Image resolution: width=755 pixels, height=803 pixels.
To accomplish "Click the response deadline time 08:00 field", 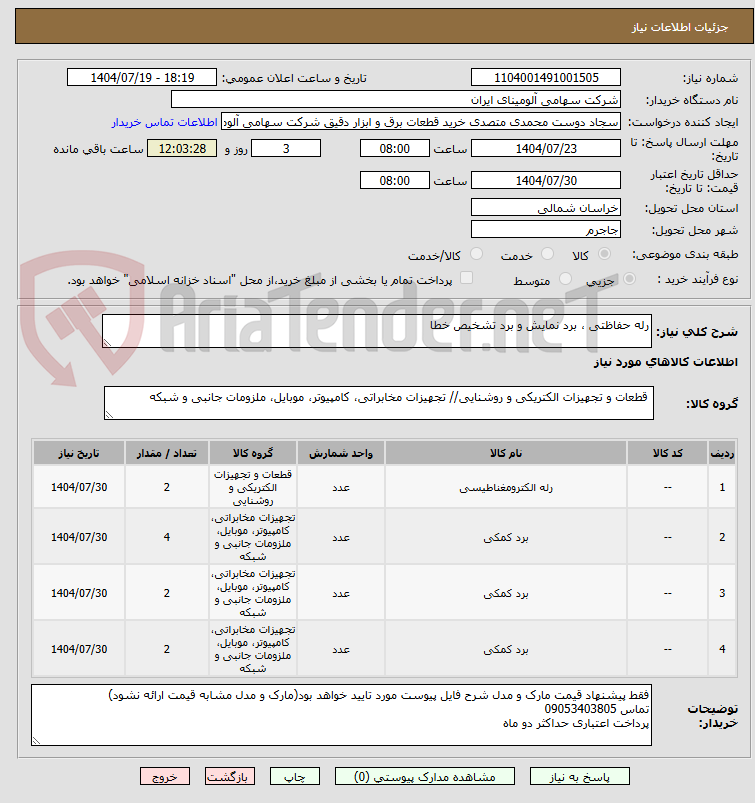I will pos(394,149).
